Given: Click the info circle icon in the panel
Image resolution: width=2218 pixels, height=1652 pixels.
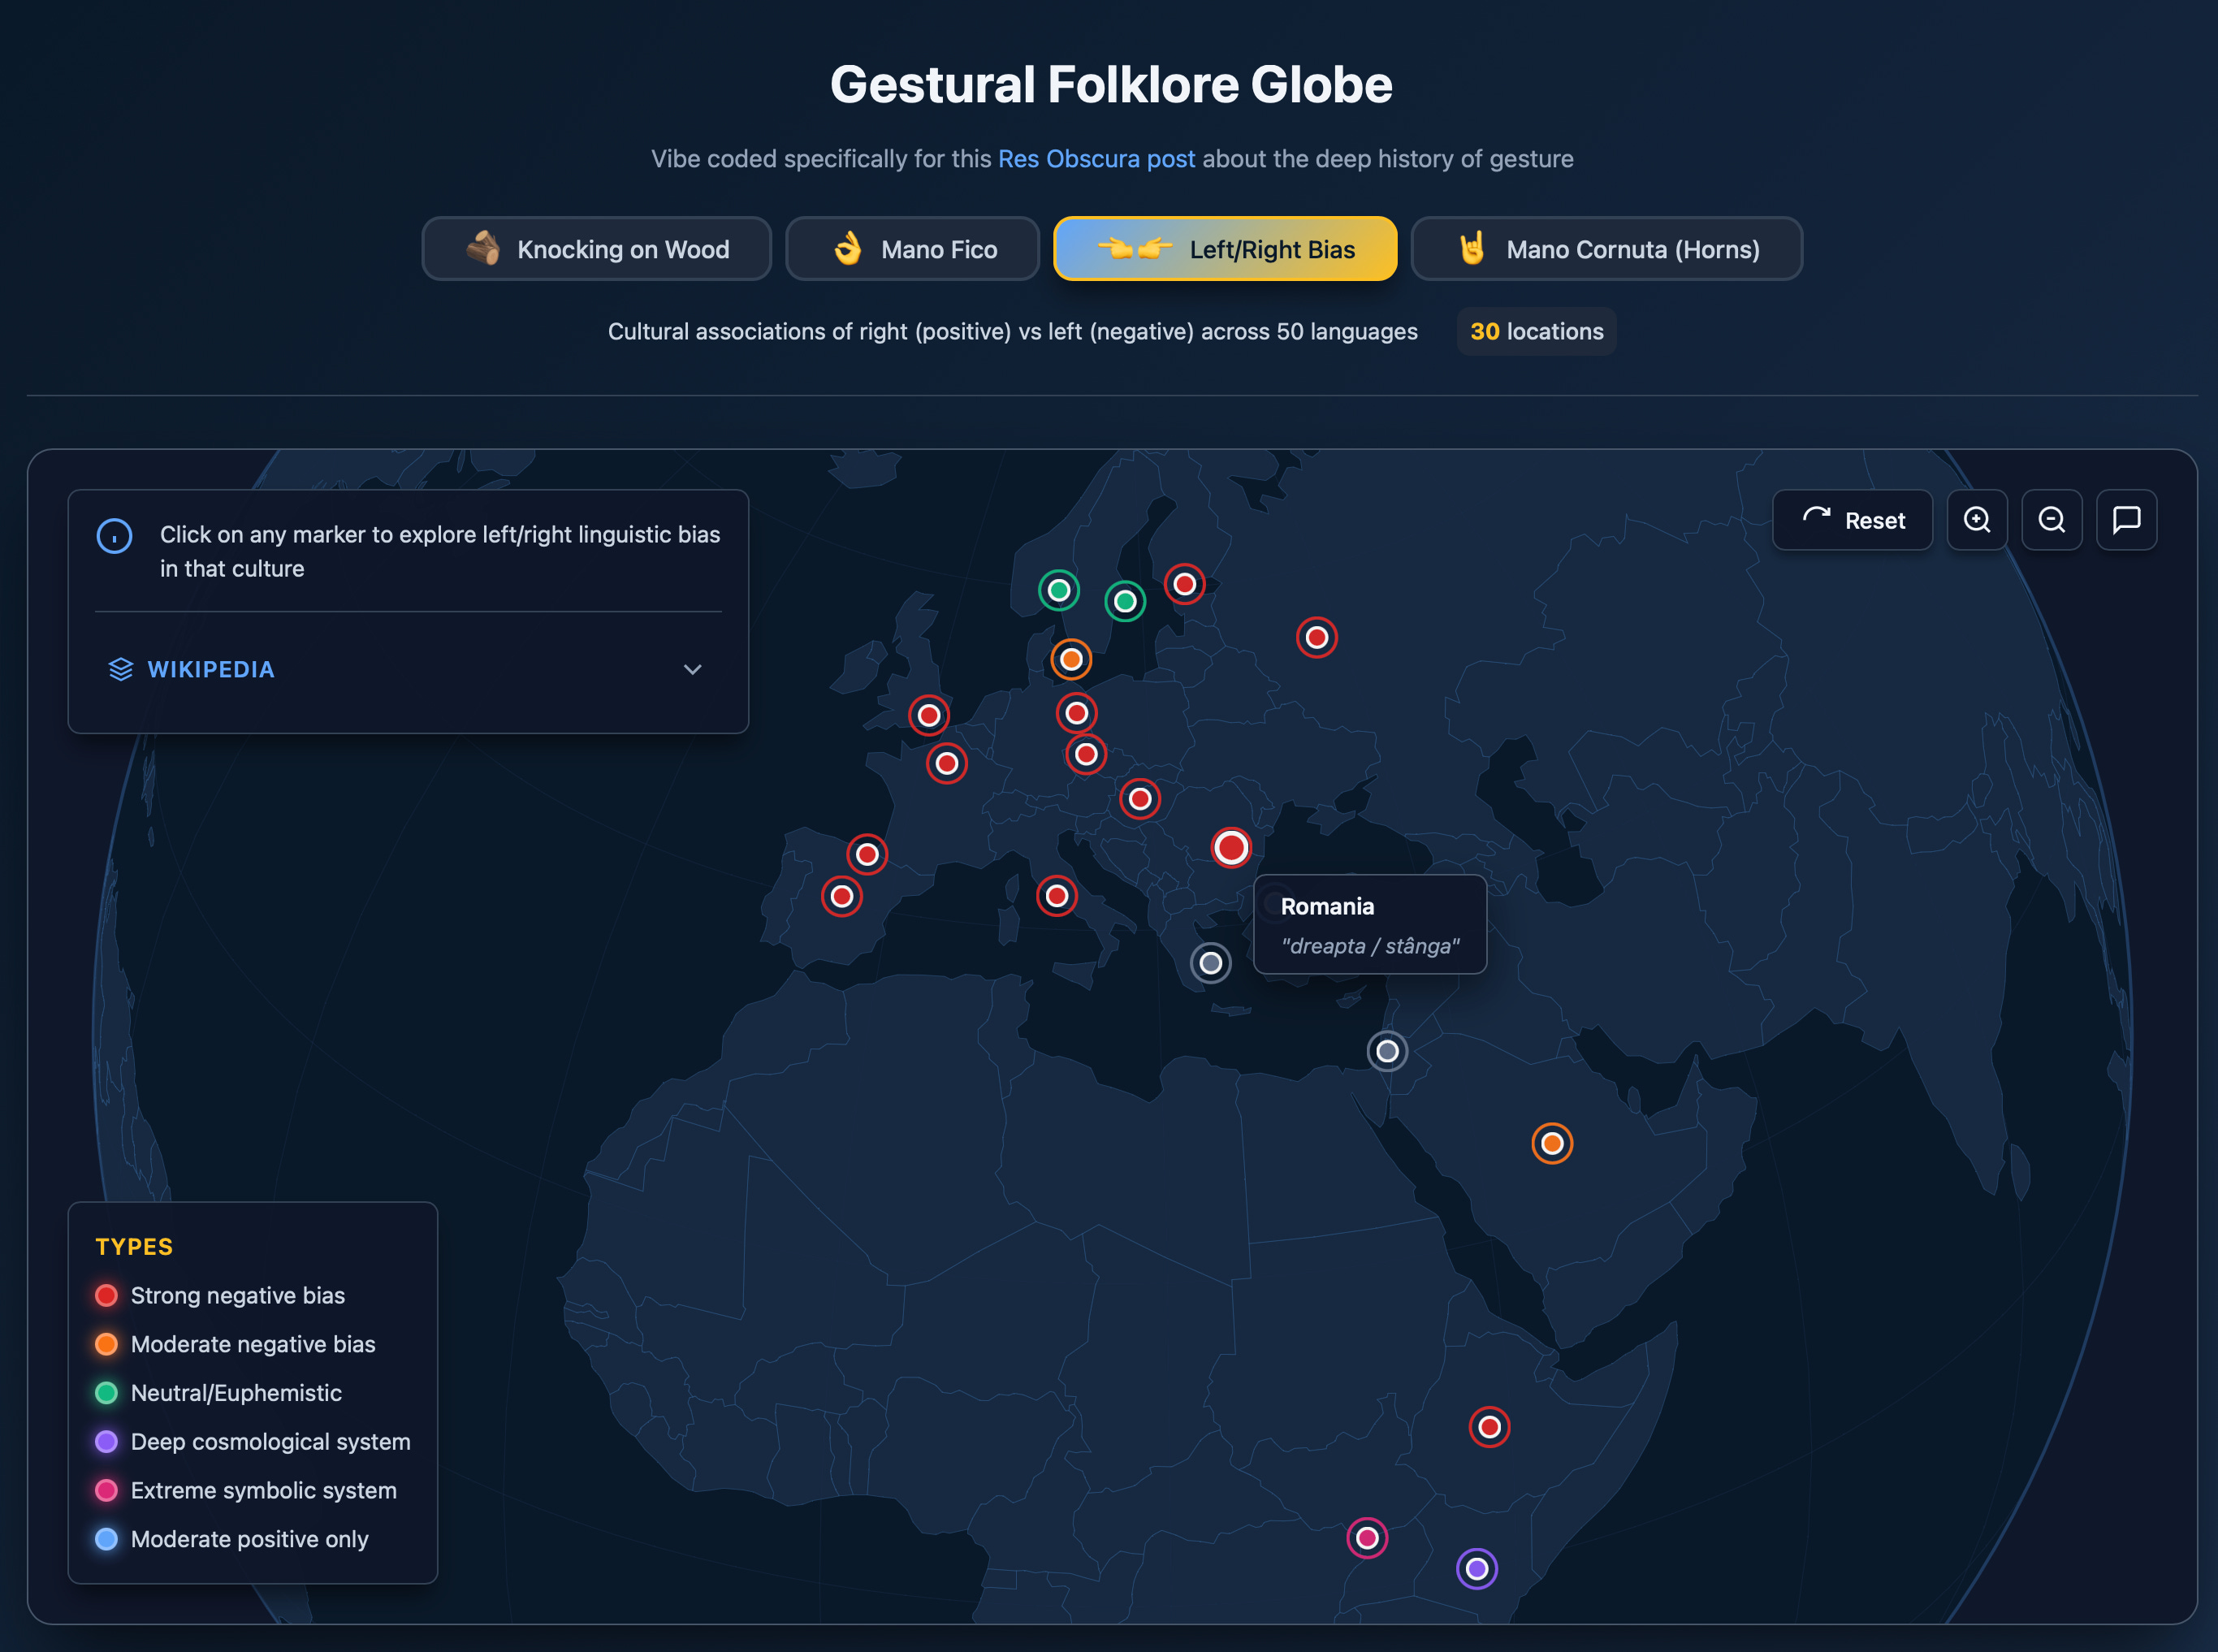Looking at the screenshot, I should [114, 536].
